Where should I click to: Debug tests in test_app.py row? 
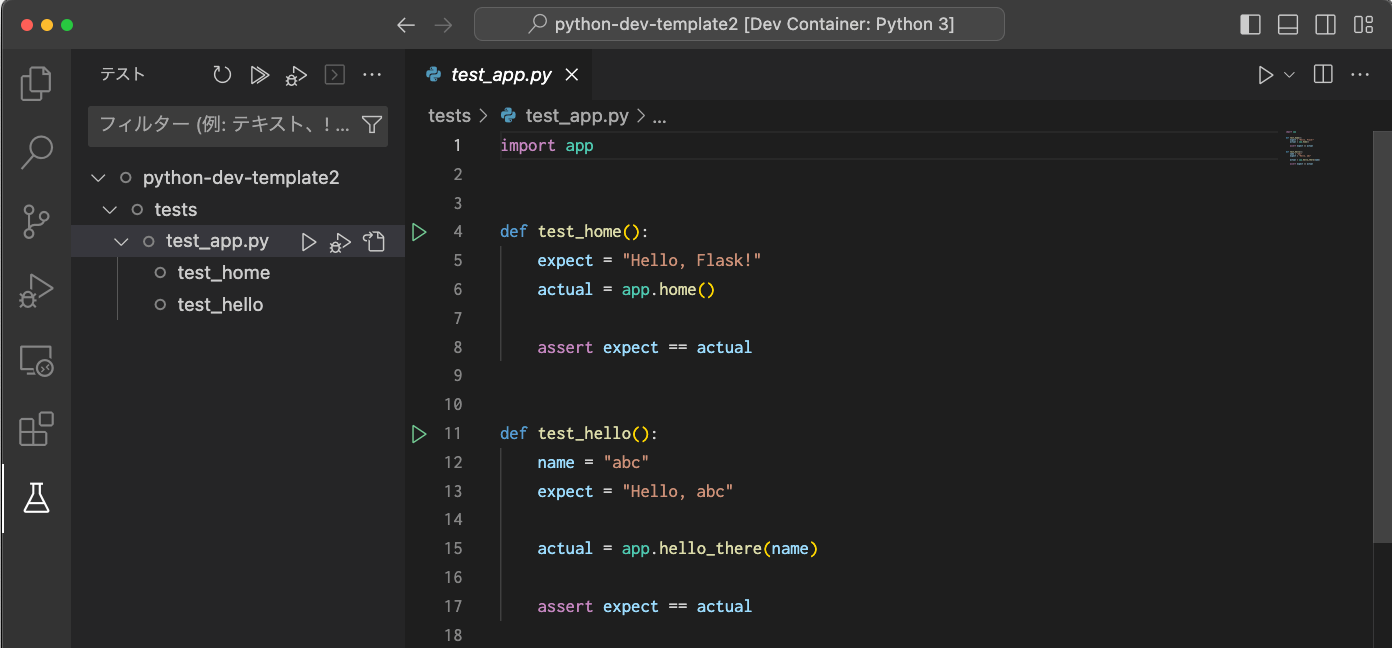(341, 241)
